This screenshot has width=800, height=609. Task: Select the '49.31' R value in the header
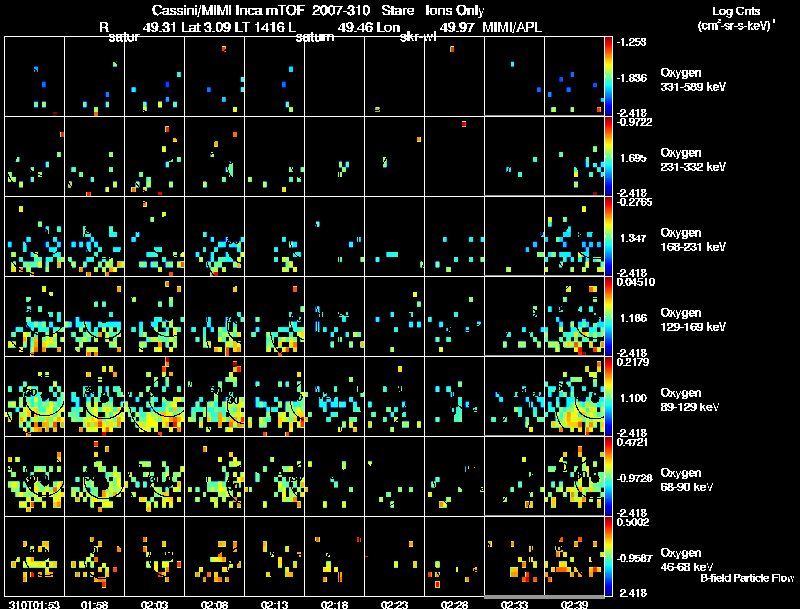pos(160,28)
